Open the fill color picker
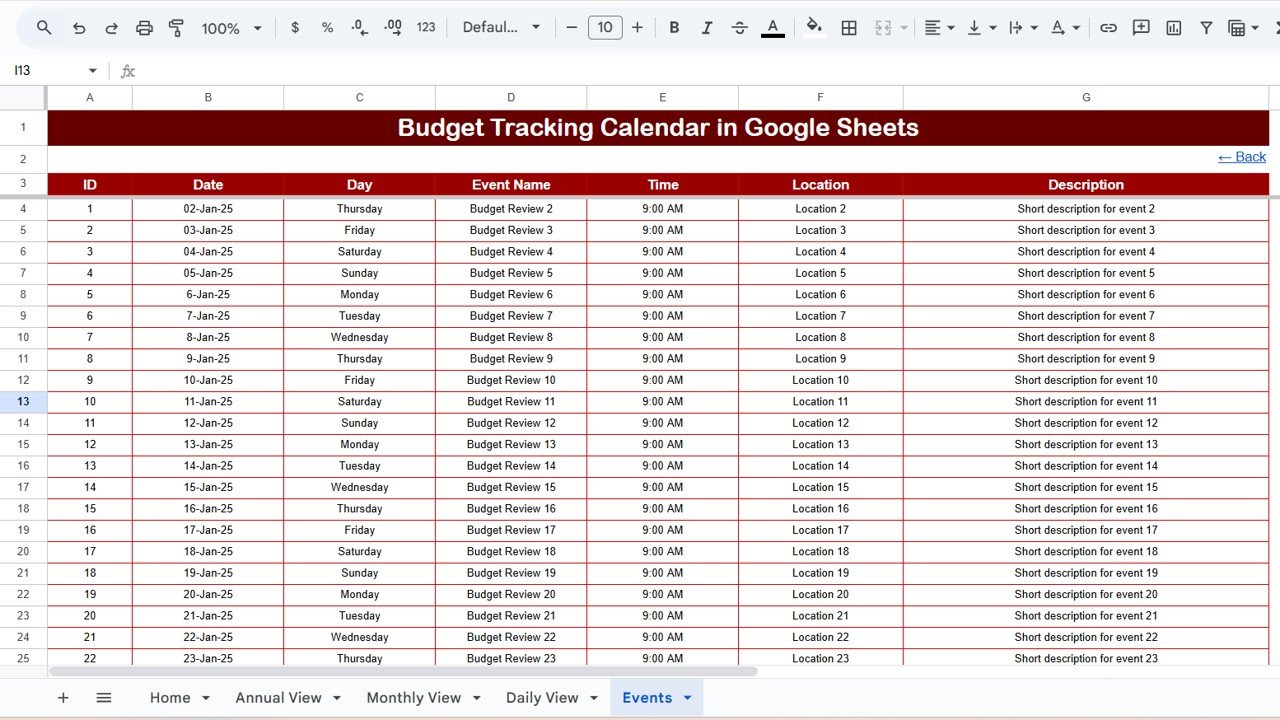 [x=814, y=28]
